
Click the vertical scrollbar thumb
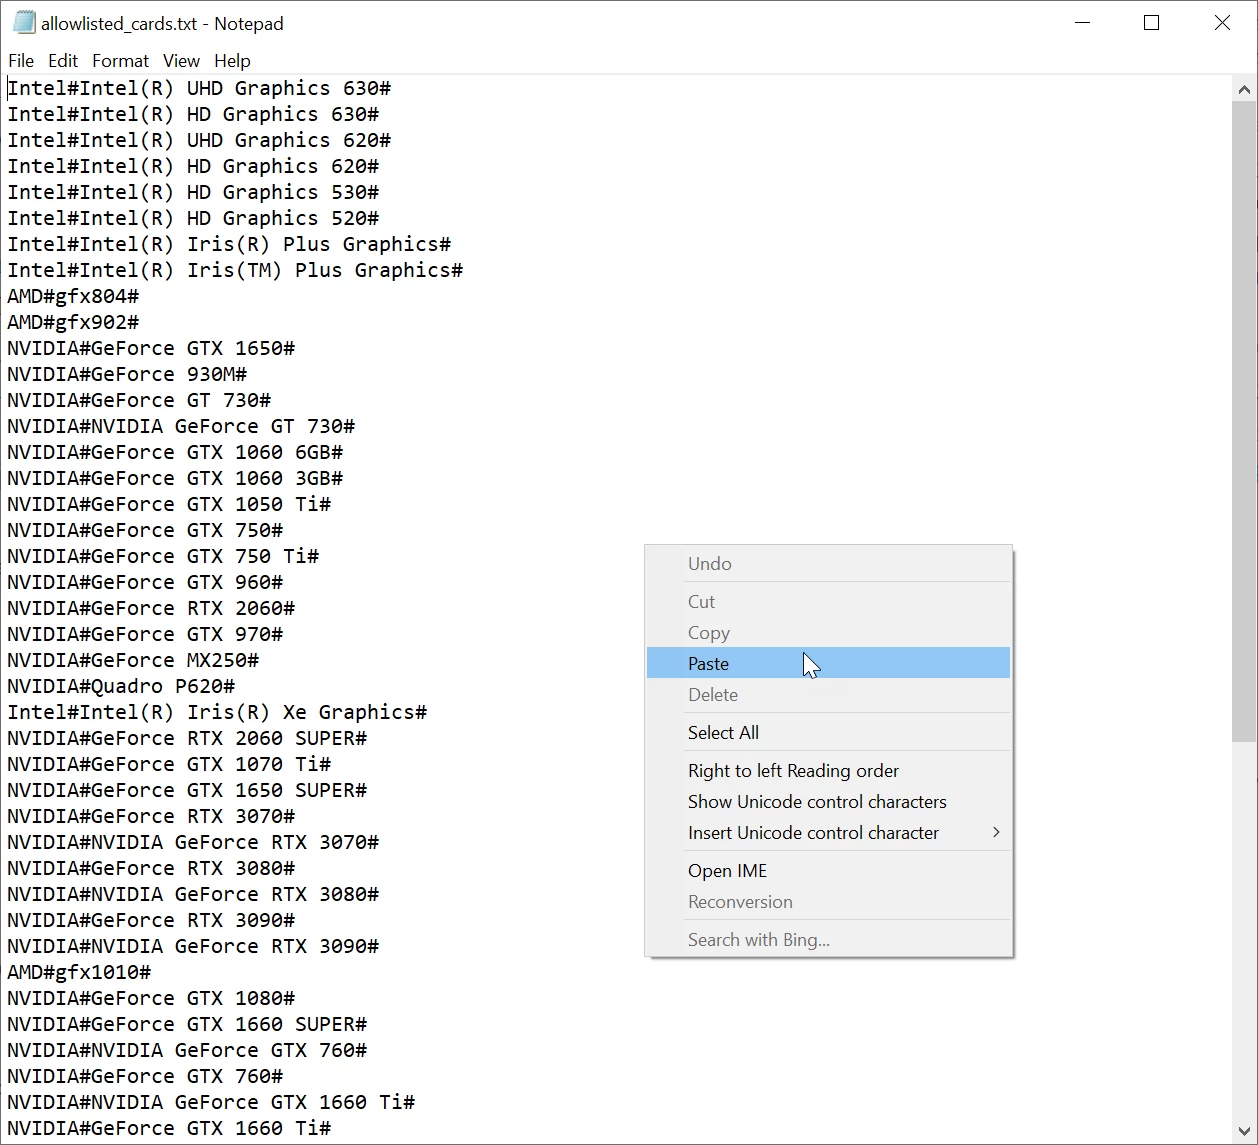click(x=1244, y=421)
